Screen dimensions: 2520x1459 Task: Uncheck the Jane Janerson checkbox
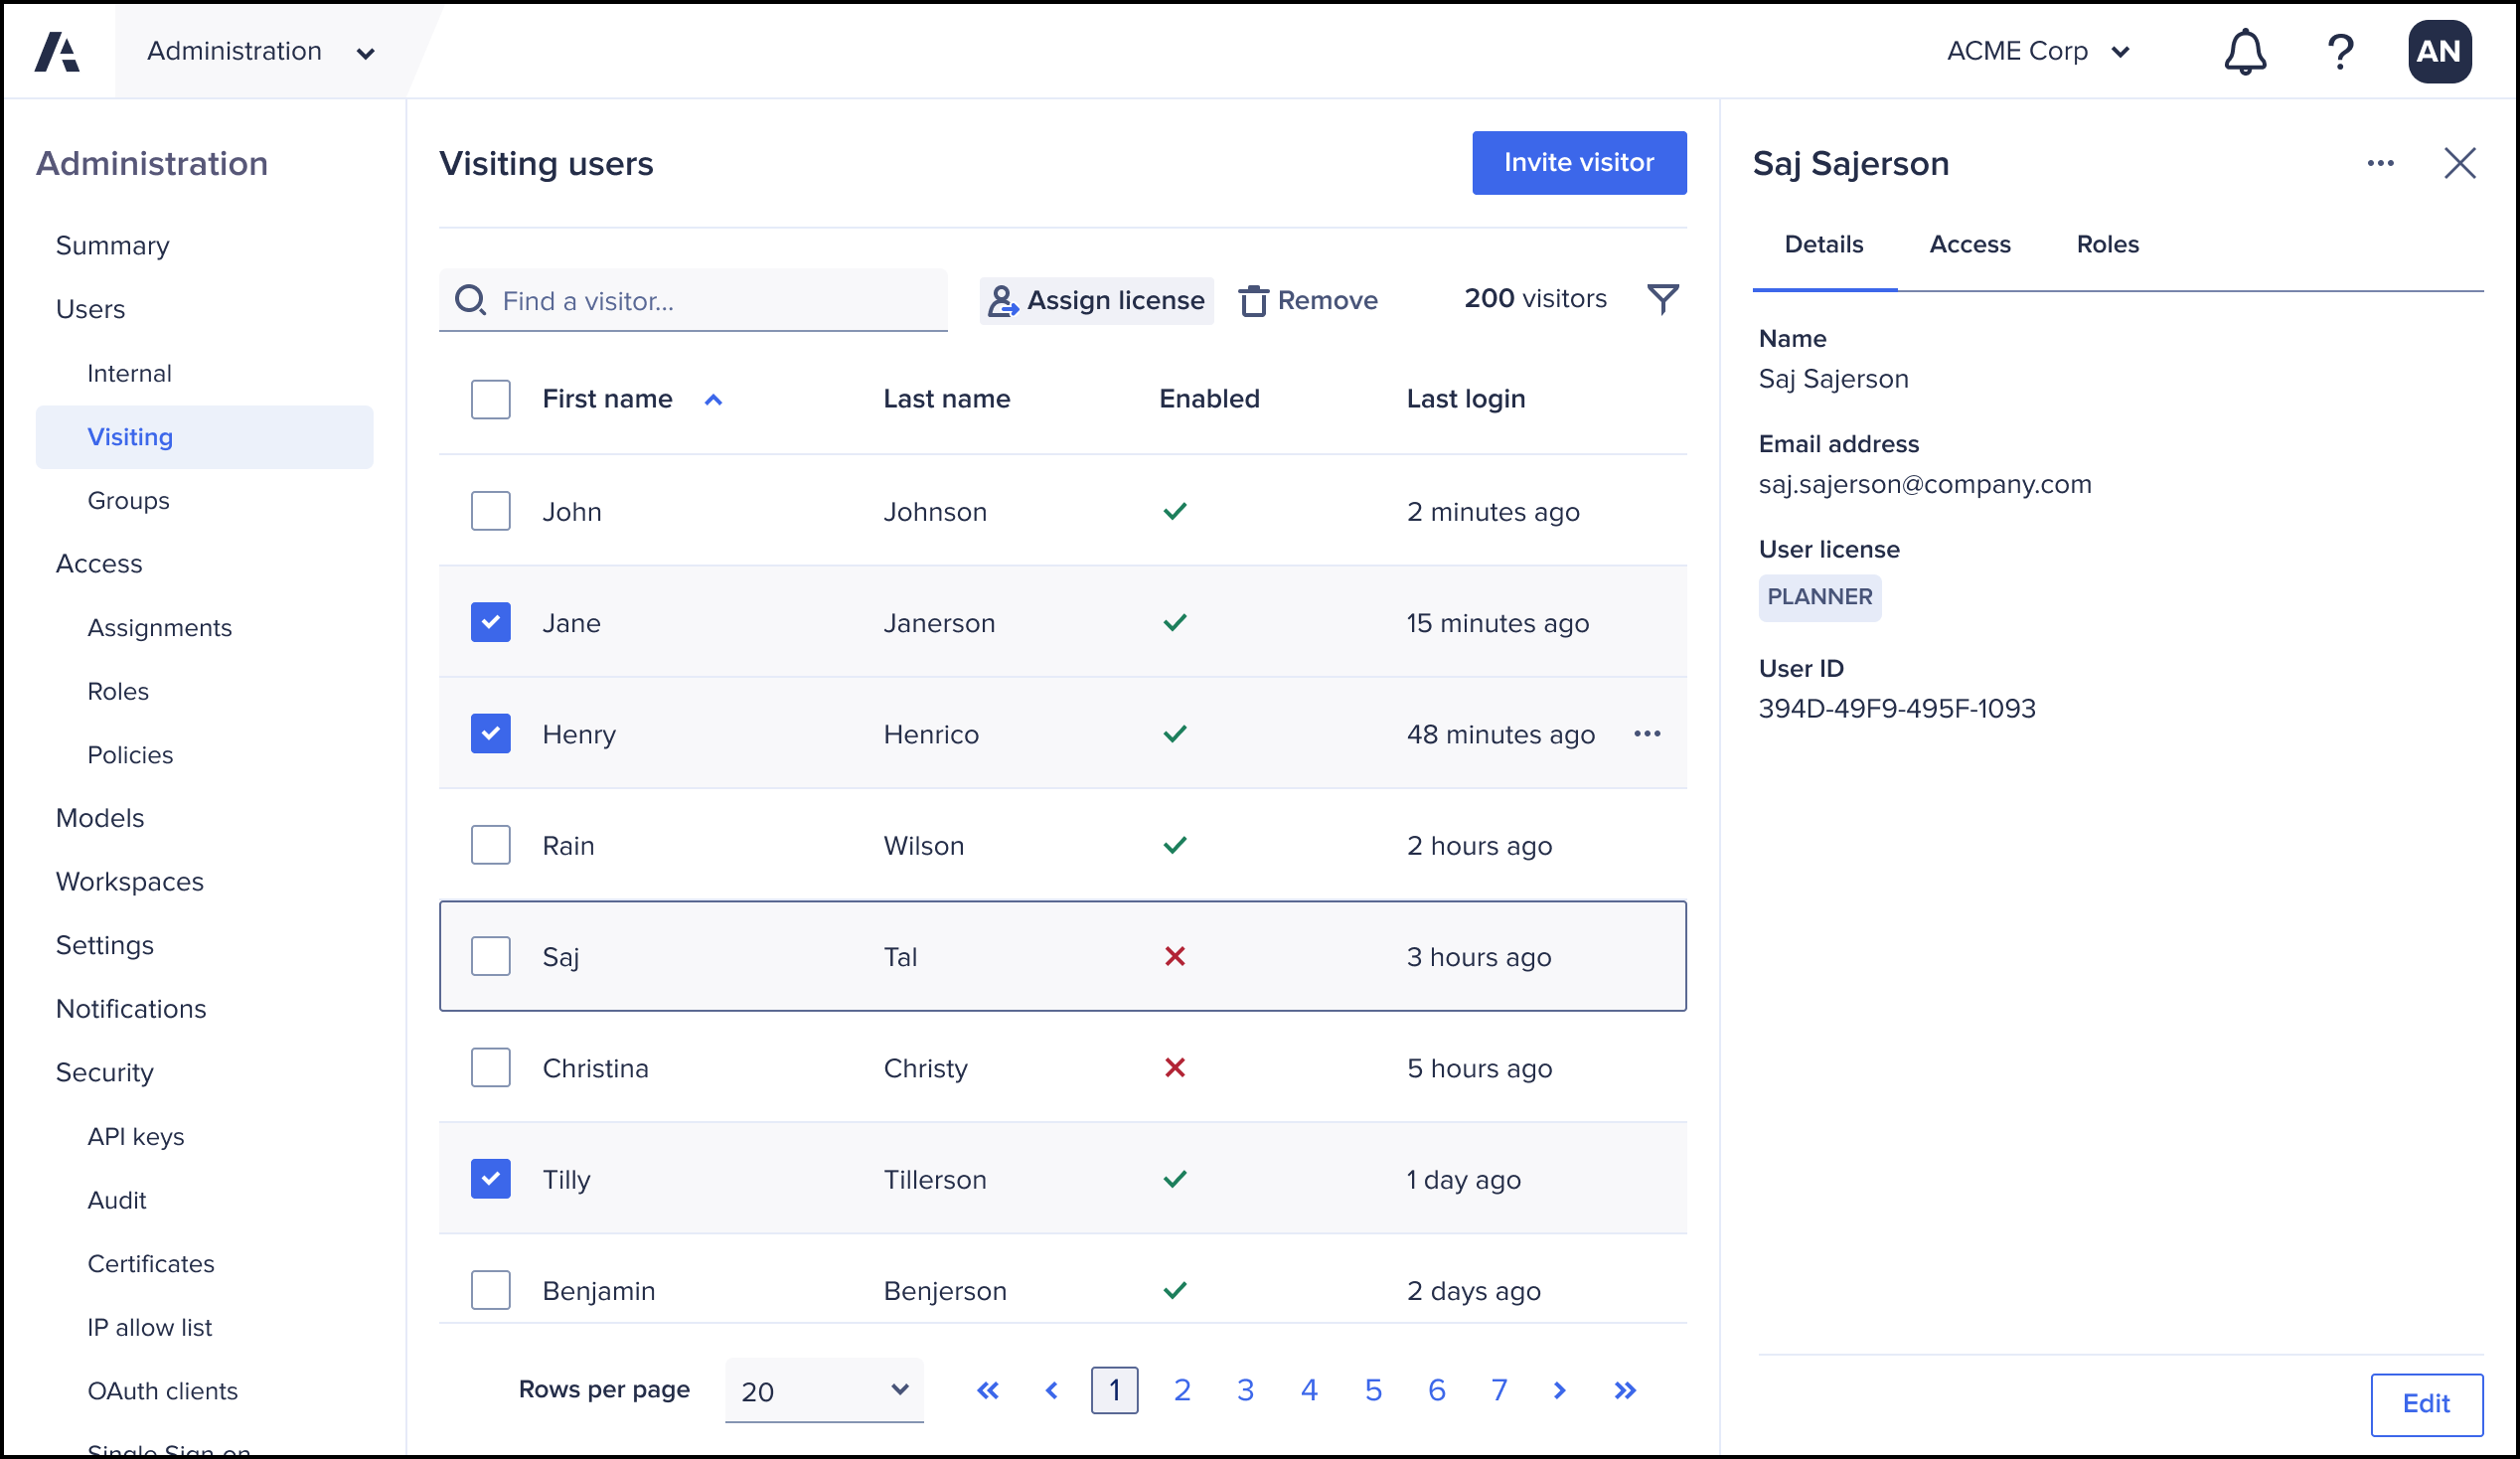tap(490, 622)
